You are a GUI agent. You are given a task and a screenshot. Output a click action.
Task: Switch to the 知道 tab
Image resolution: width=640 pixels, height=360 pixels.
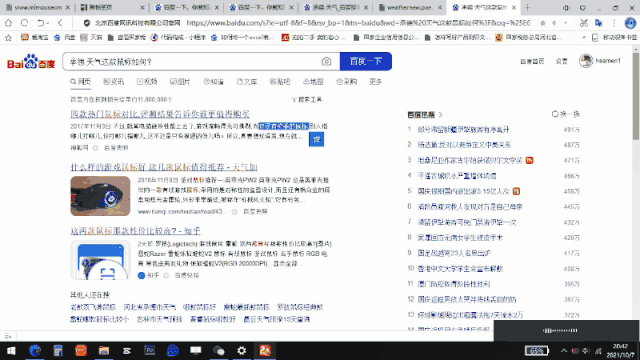pyautogui.click(x=213, y=82)
